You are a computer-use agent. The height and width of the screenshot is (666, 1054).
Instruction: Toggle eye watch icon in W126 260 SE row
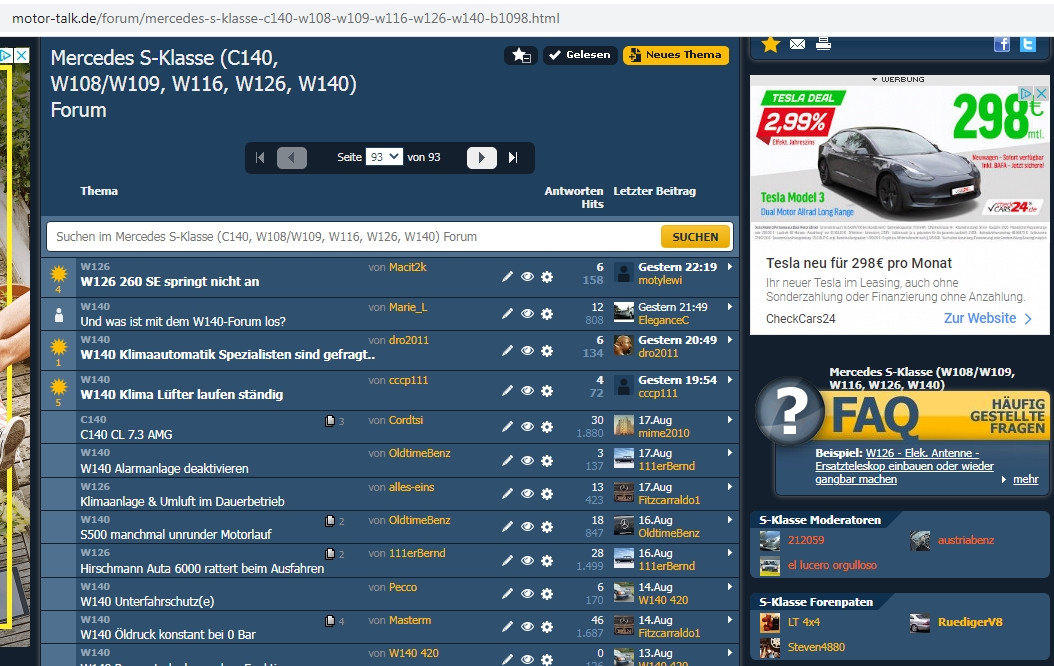point(528,277)
